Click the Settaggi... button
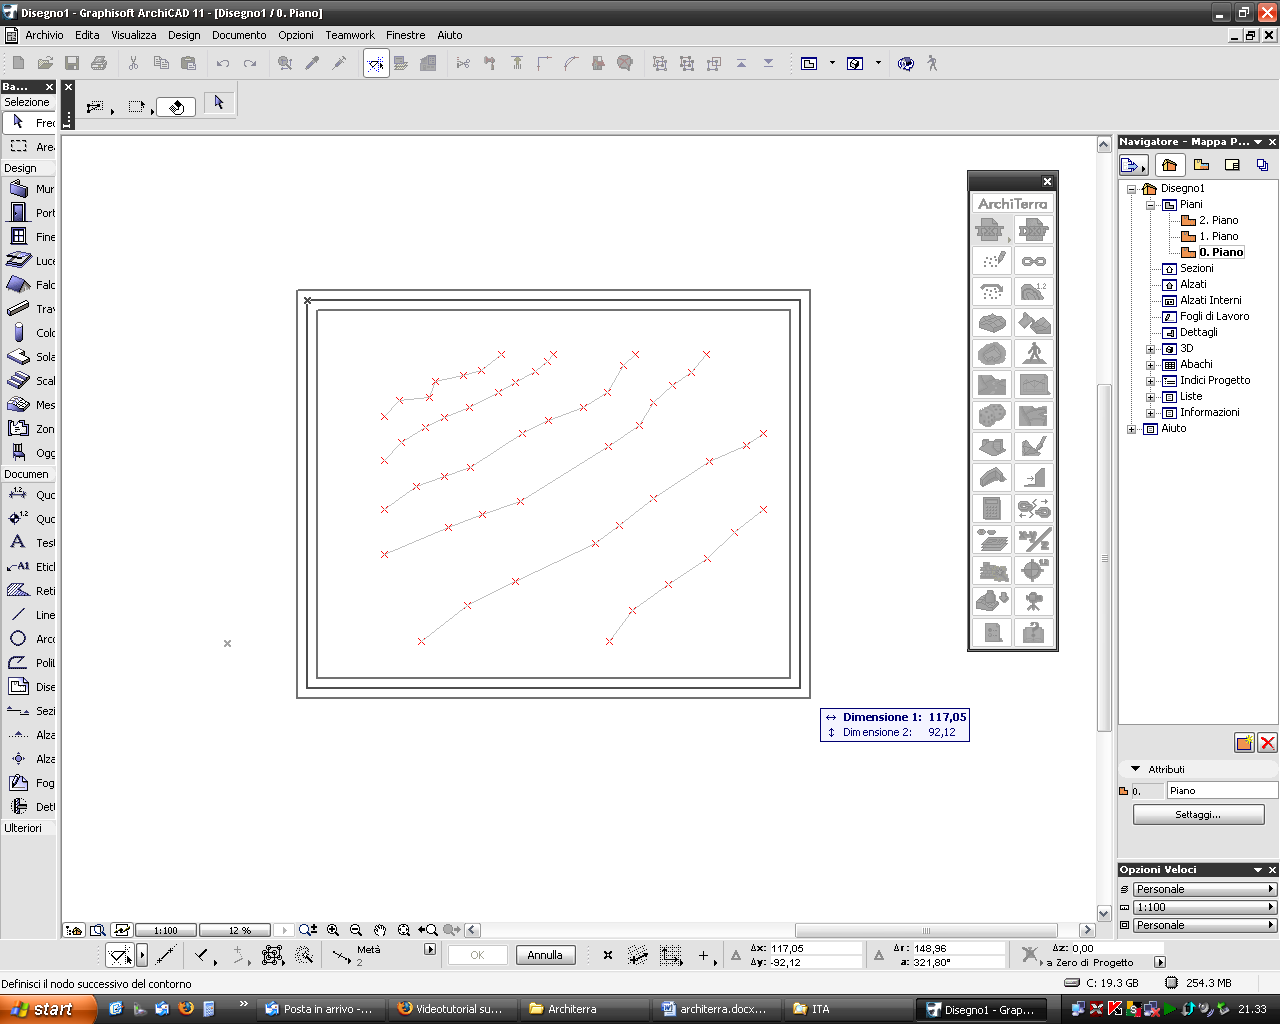 point(1198,815)
